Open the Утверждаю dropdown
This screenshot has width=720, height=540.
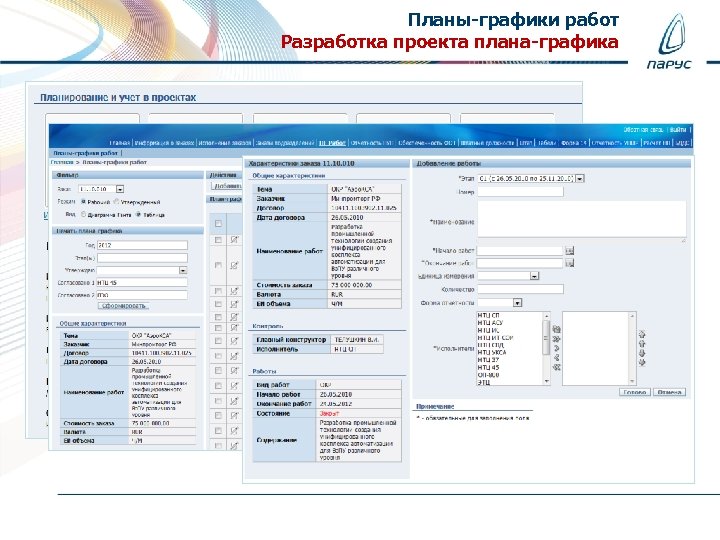pos(183,270)
